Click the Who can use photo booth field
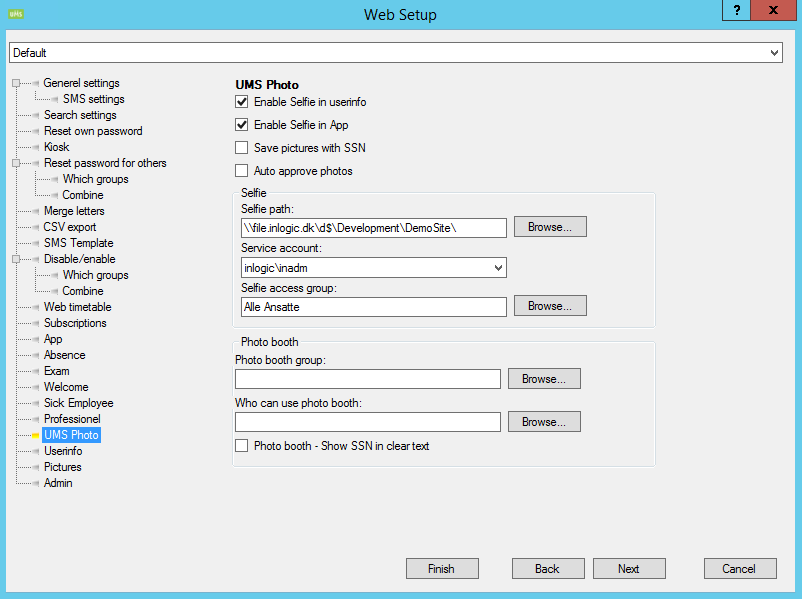Screen dimensions: 802x599 point(367,422)
